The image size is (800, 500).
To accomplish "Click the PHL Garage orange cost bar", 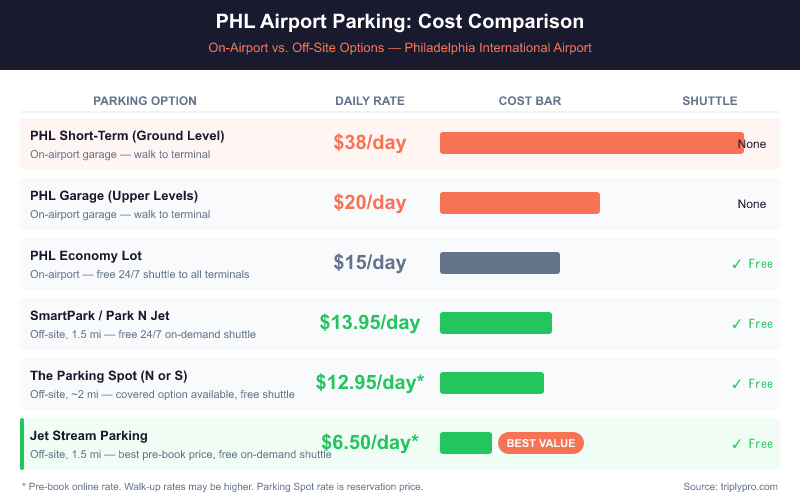I will tap(519, 203).
